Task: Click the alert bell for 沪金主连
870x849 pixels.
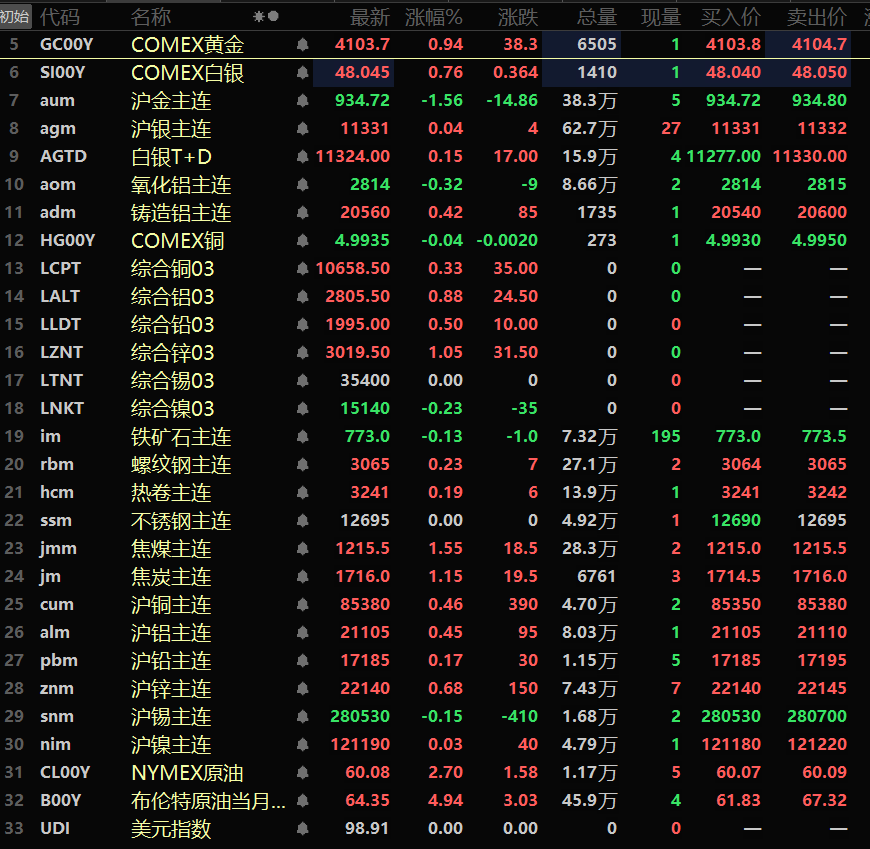Action: (x=302, y=101)
